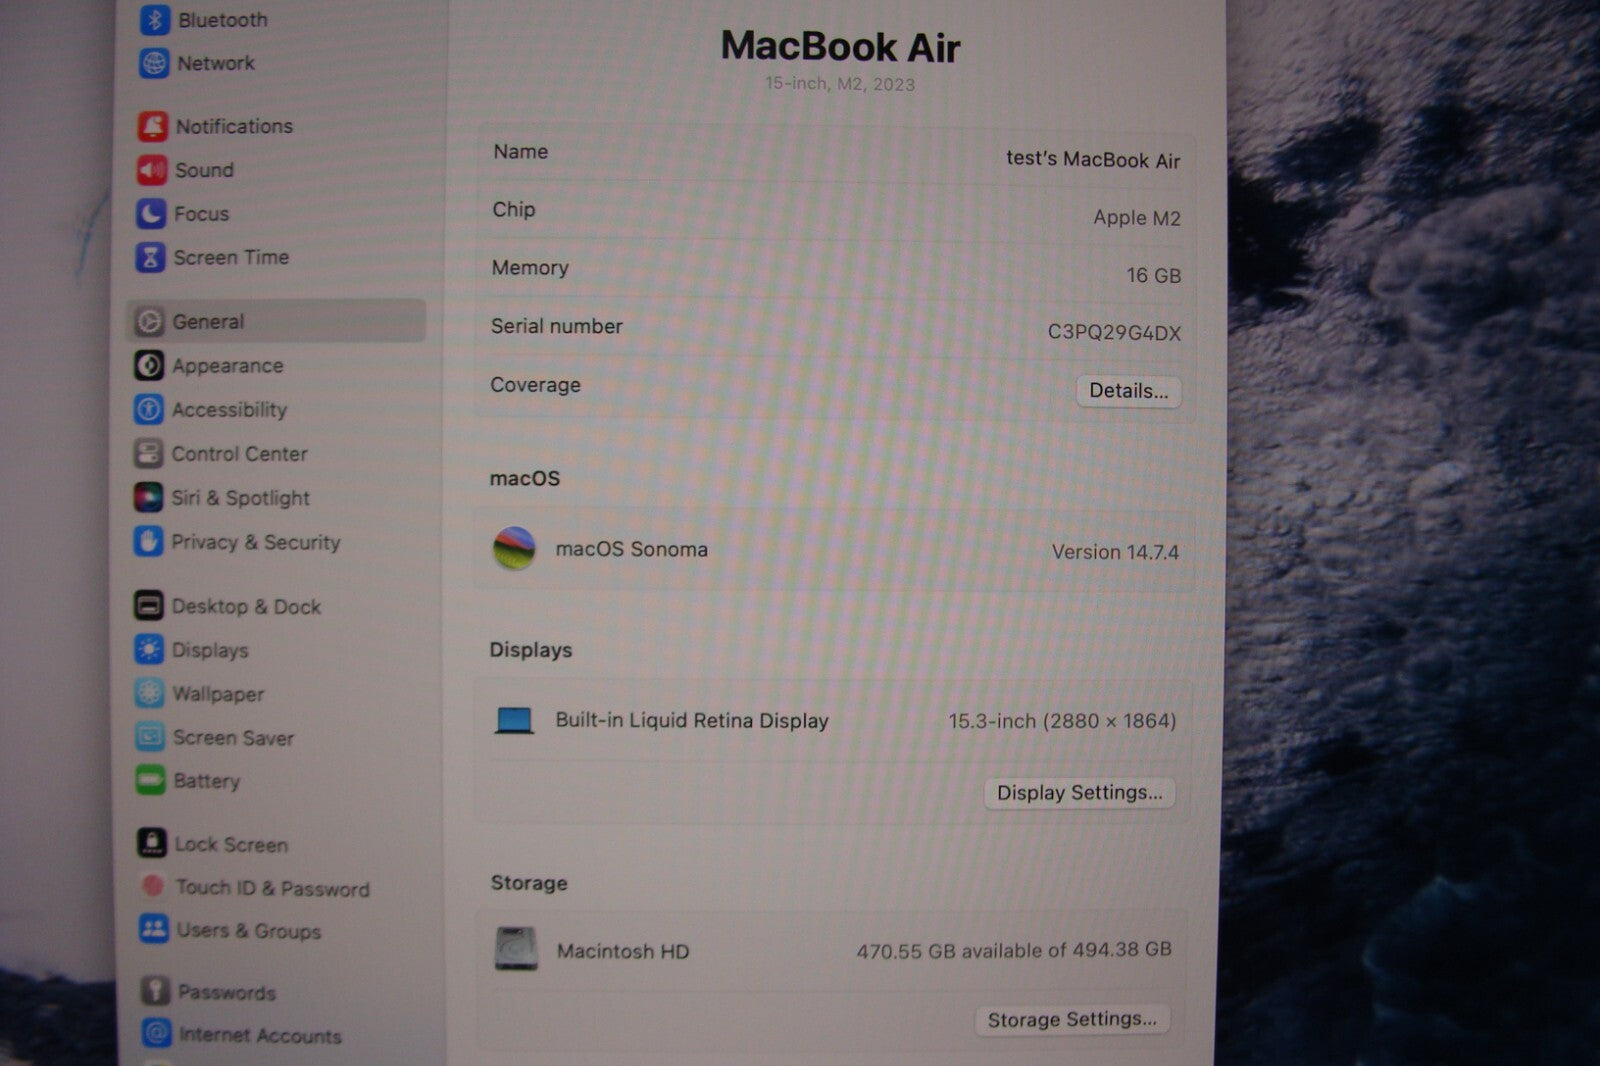Open the Battery icon in sidebar
This screenshot has height=1066, width=1600.
(150, 780)
